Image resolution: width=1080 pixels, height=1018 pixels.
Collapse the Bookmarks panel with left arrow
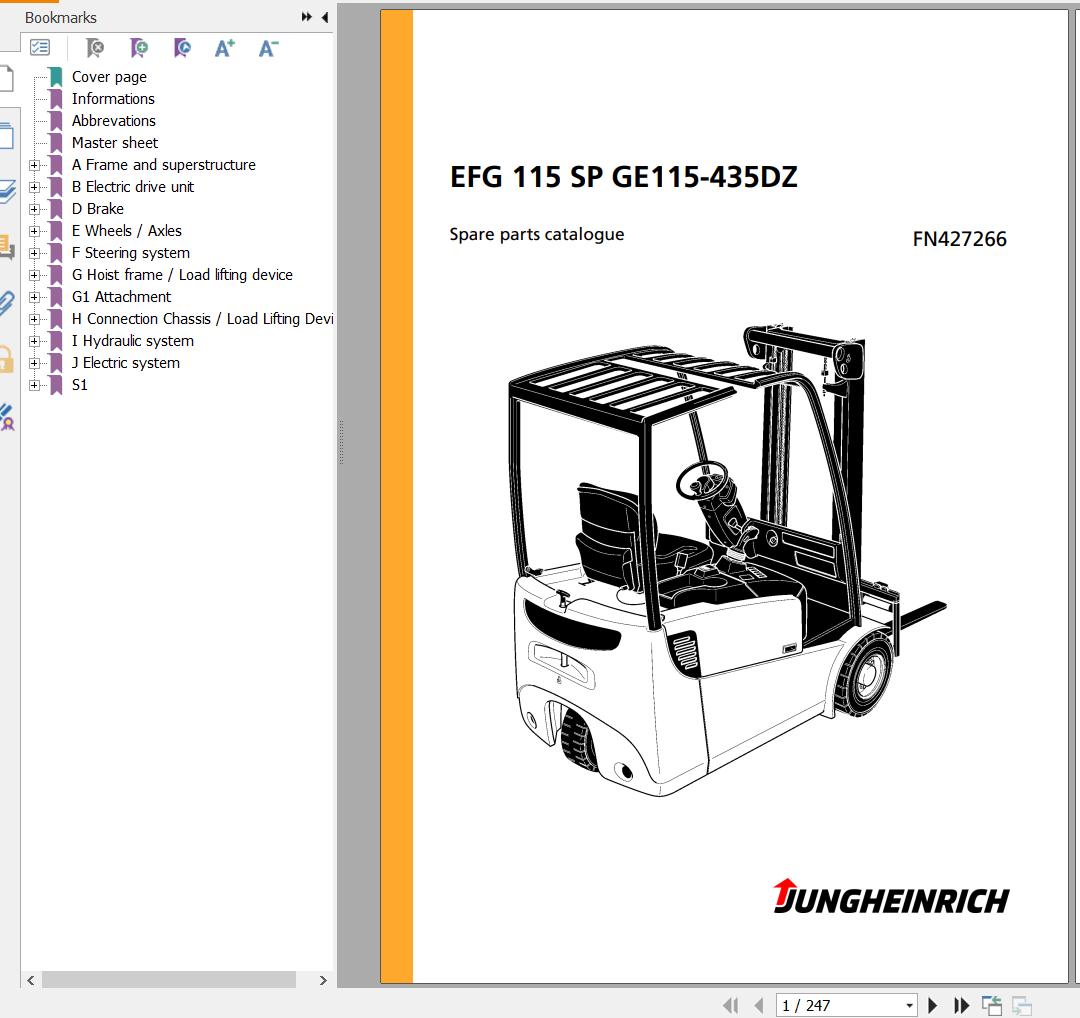pyautogui.click(x=324, y=17)
